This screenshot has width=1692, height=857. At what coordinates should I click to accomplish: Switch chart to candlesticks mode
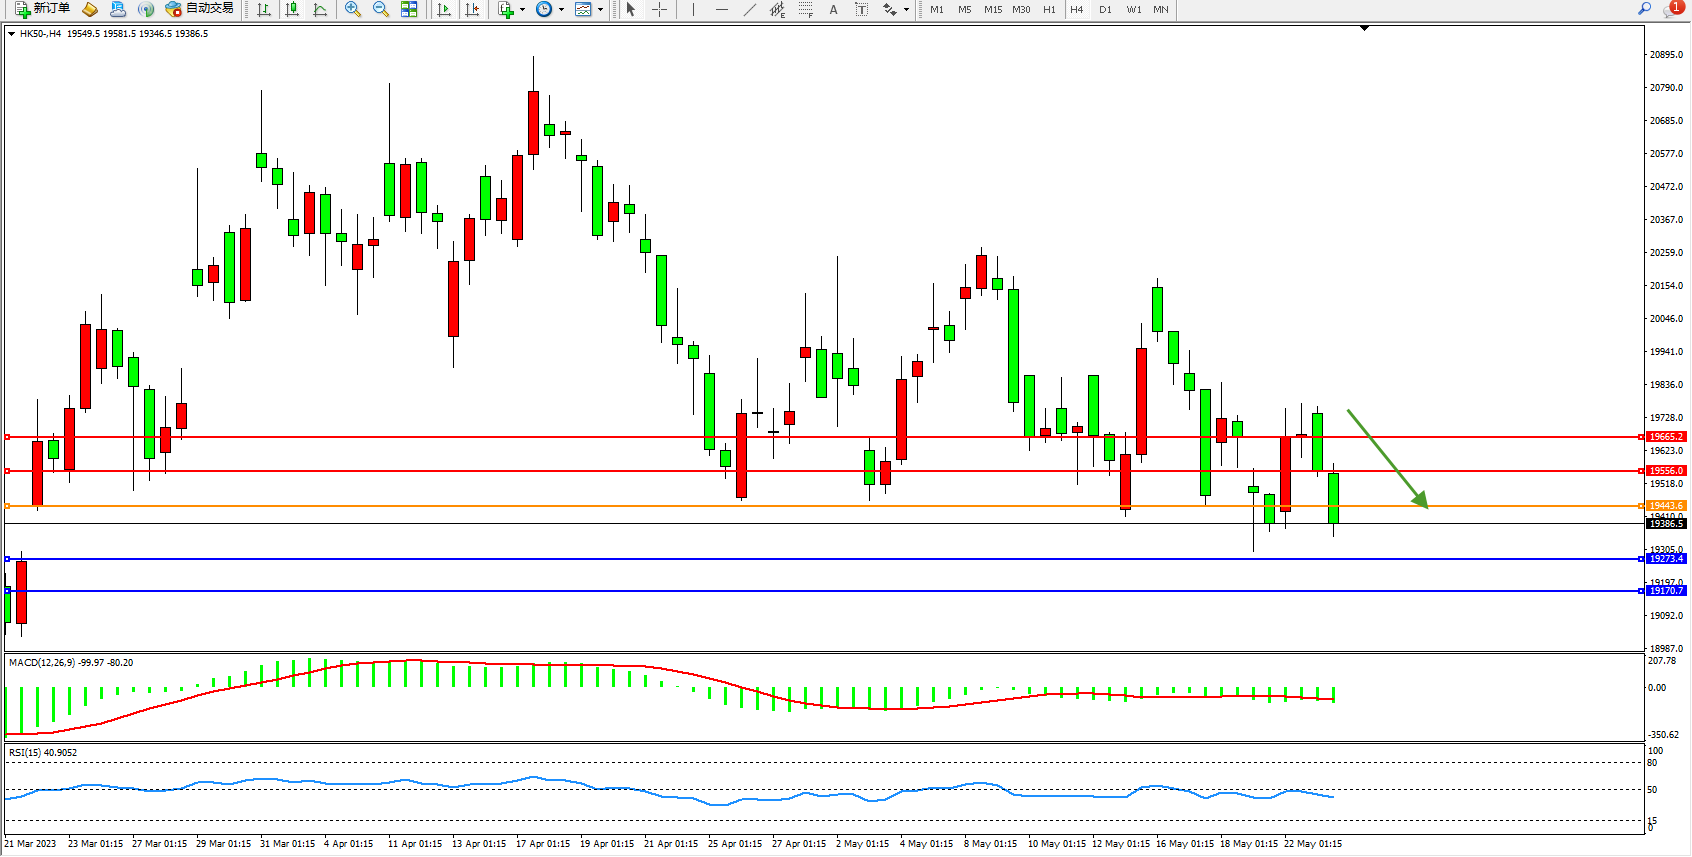tap(292, 9)
